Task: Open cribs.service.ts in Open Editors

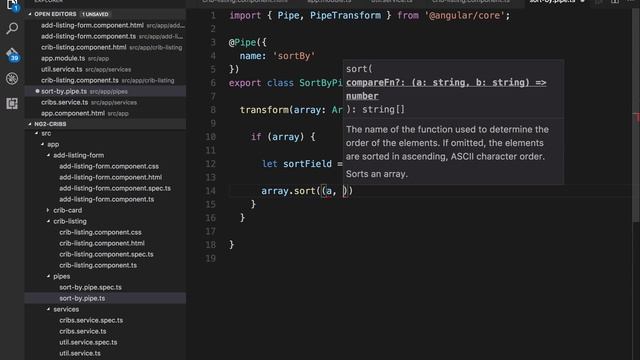Action: [x=105, y=102]
